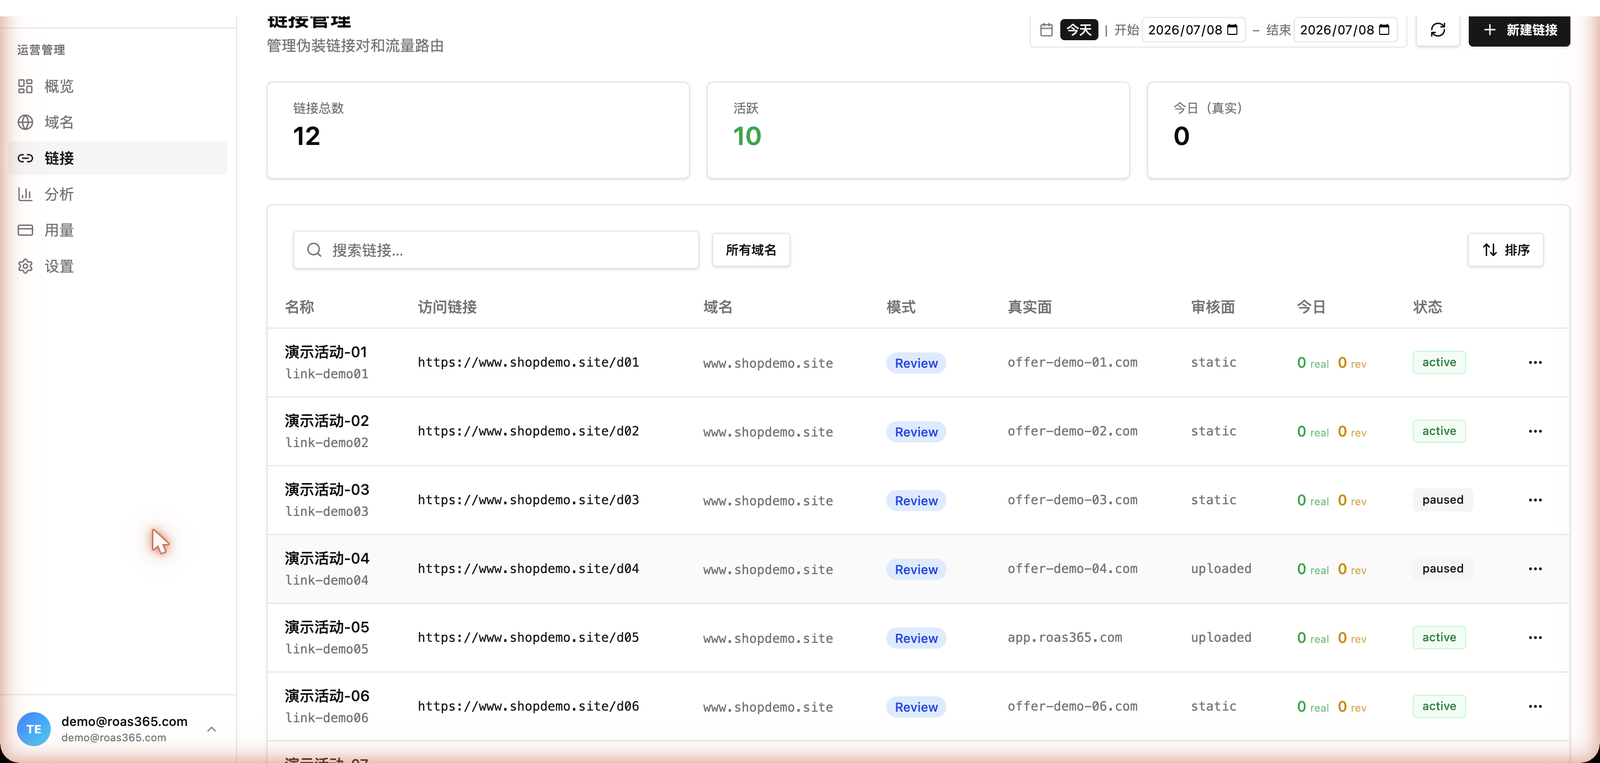Click the 结束 date field 2026/07/08
Image resolution: width=1600 pixels, height=763 pixels.
pos(1345,30)
